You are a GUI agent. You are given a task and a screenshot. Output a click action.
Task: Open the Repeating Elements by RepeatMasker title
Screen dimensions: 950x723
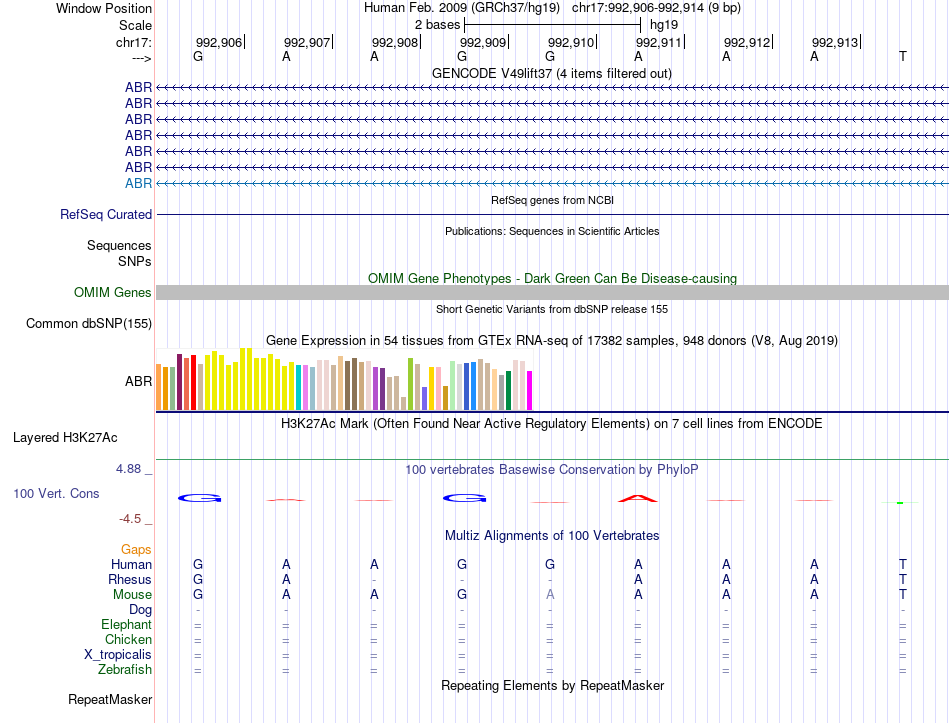tap(552, 685)
